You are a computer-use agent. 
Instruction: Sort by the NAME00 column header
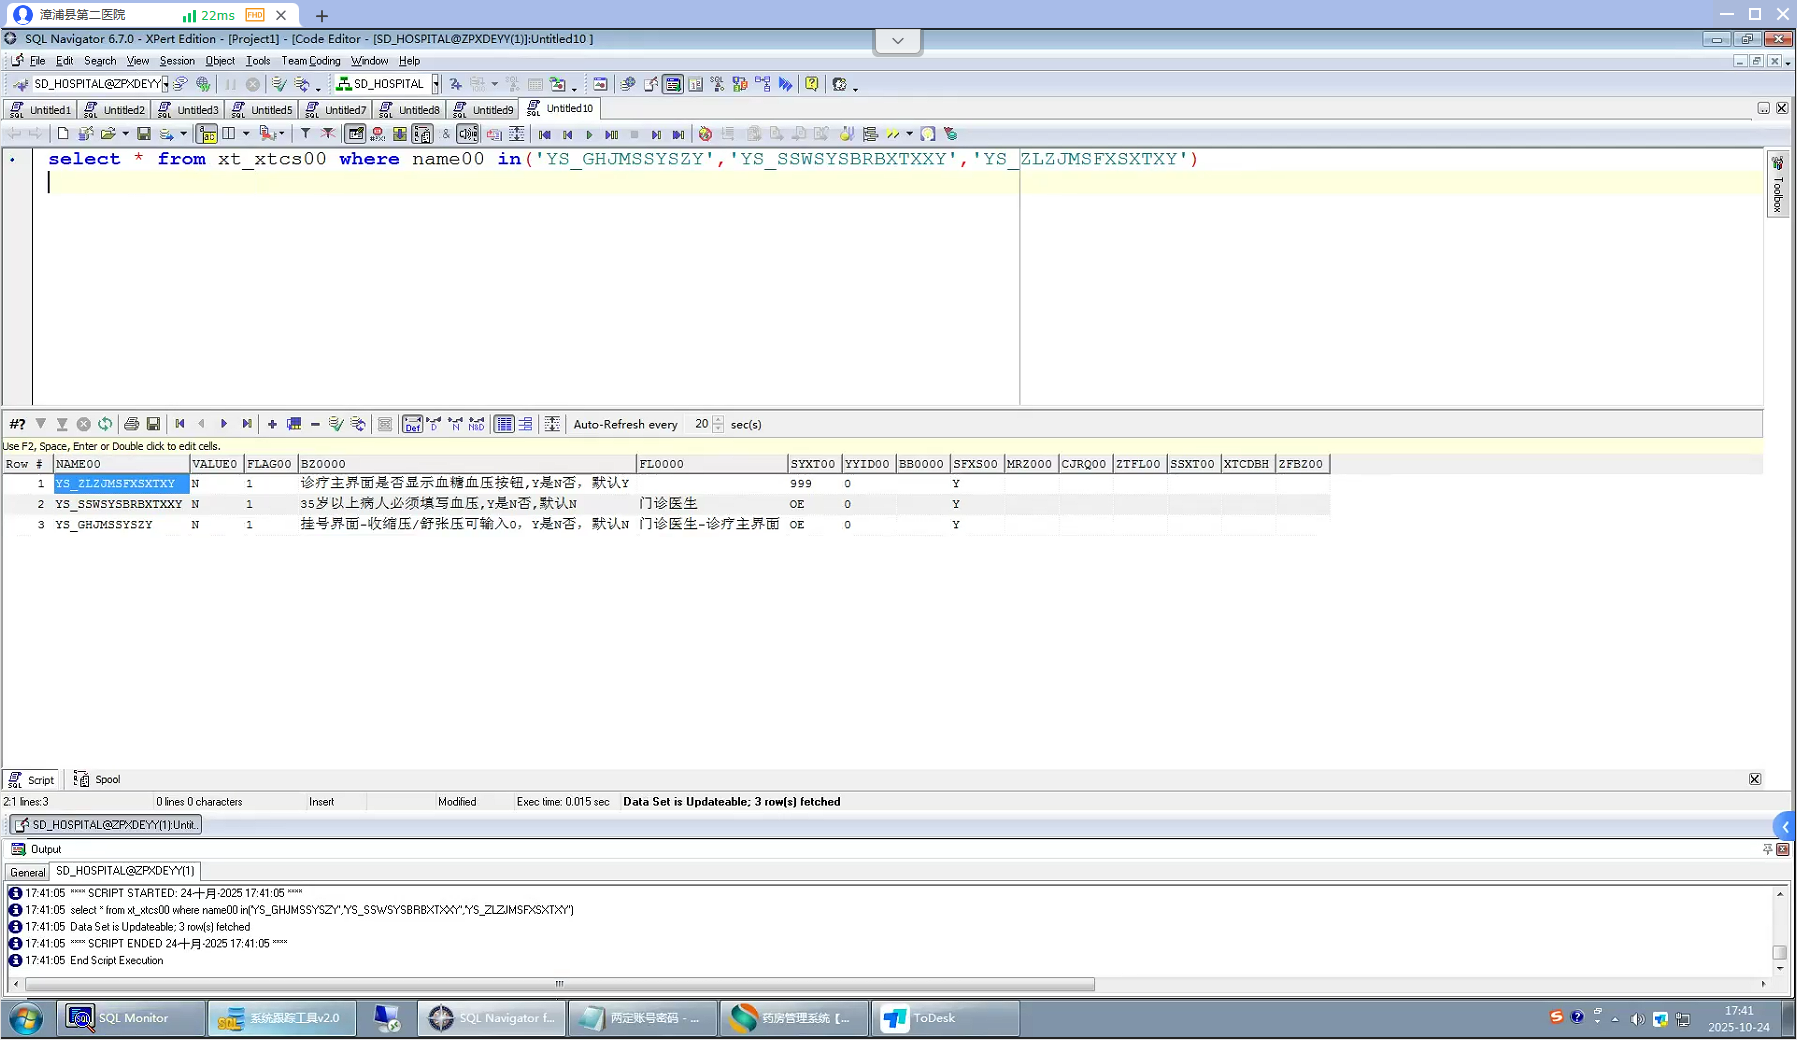tap(122, 464)
